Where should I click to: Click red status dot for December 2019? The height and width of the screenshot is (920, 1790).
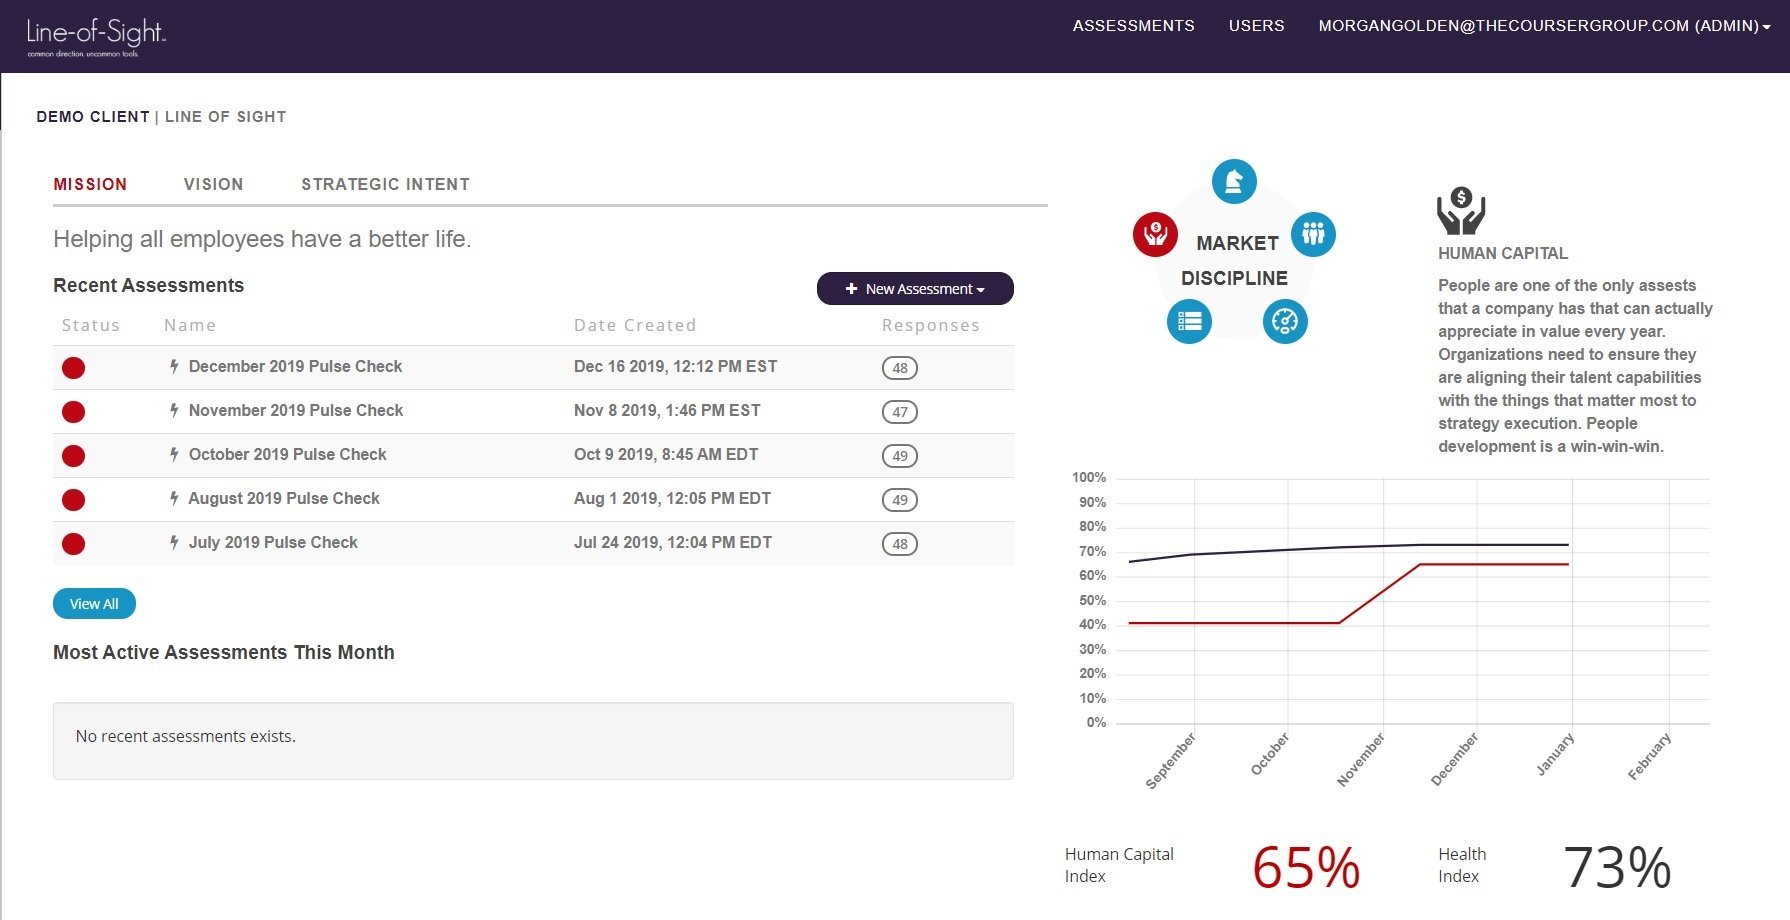pyautogui.click(x=73, y=368)
